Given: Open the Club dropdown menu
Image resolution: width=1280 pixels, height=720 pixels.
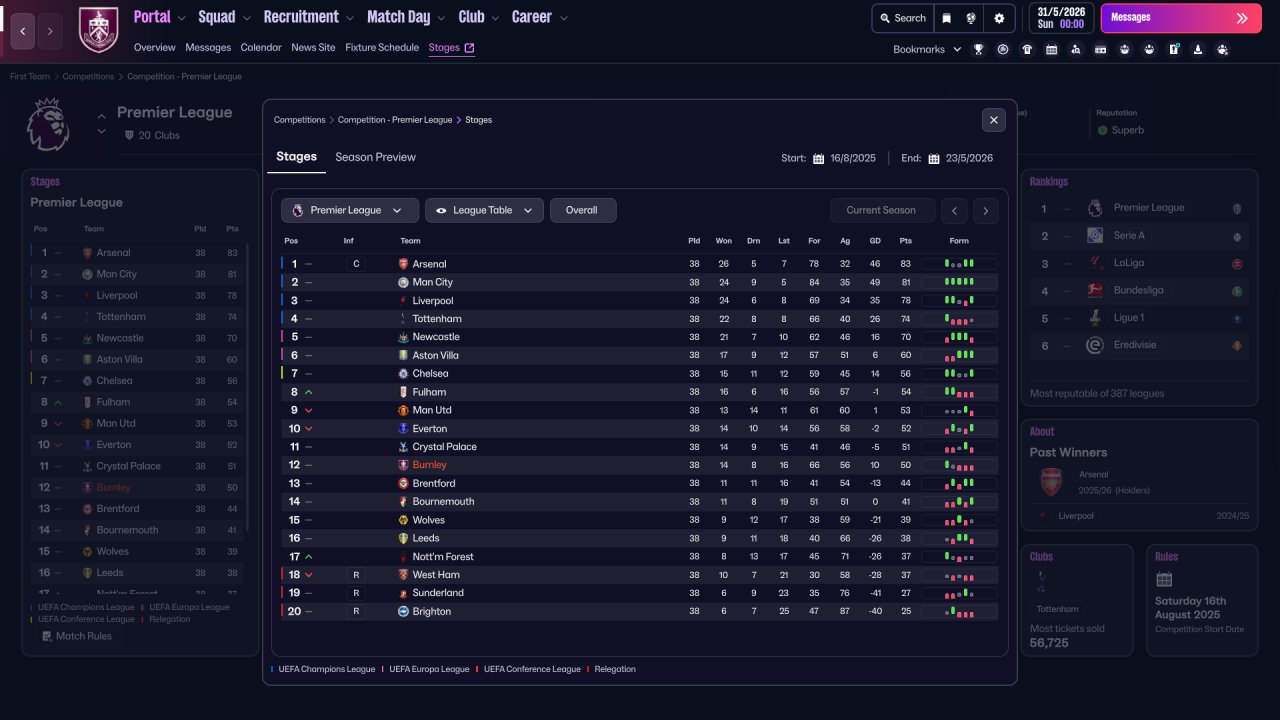Looking at the screenshot, I should (x=479, y=17).
